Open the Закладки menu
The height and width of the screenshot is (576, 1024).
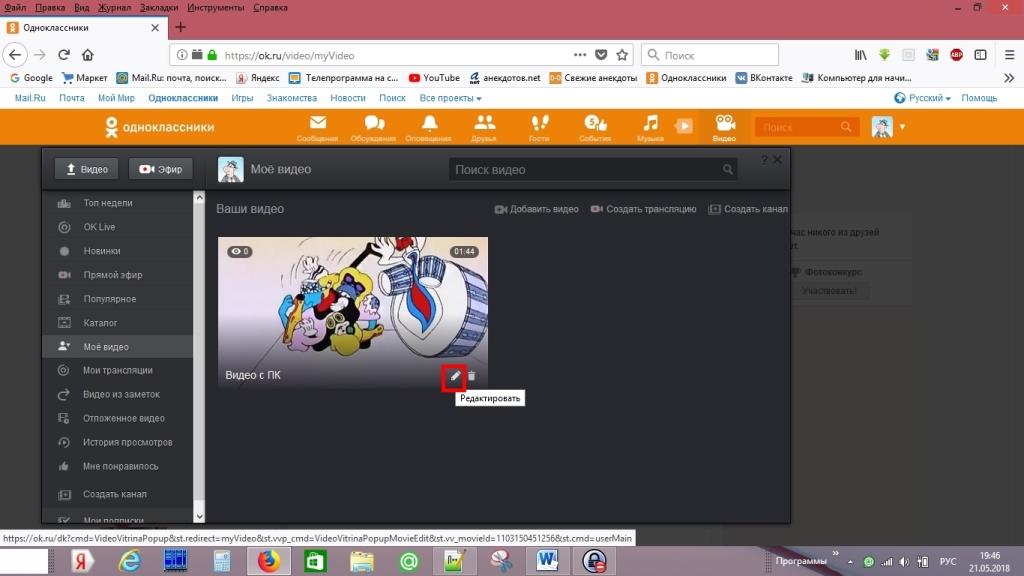pyautogui.click(x=159, y=8)
